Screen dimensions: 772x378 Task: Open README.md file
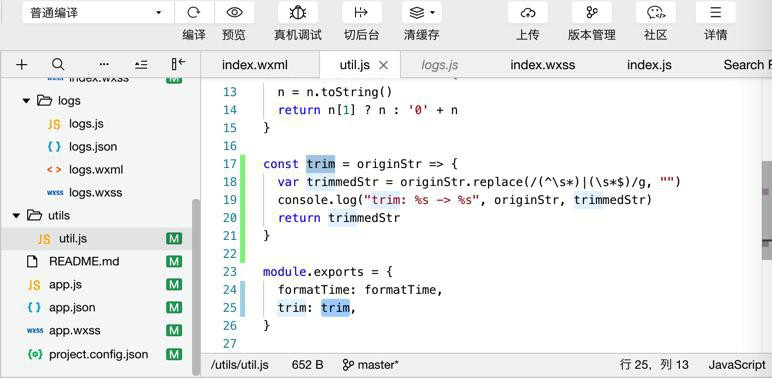[84, 261]
